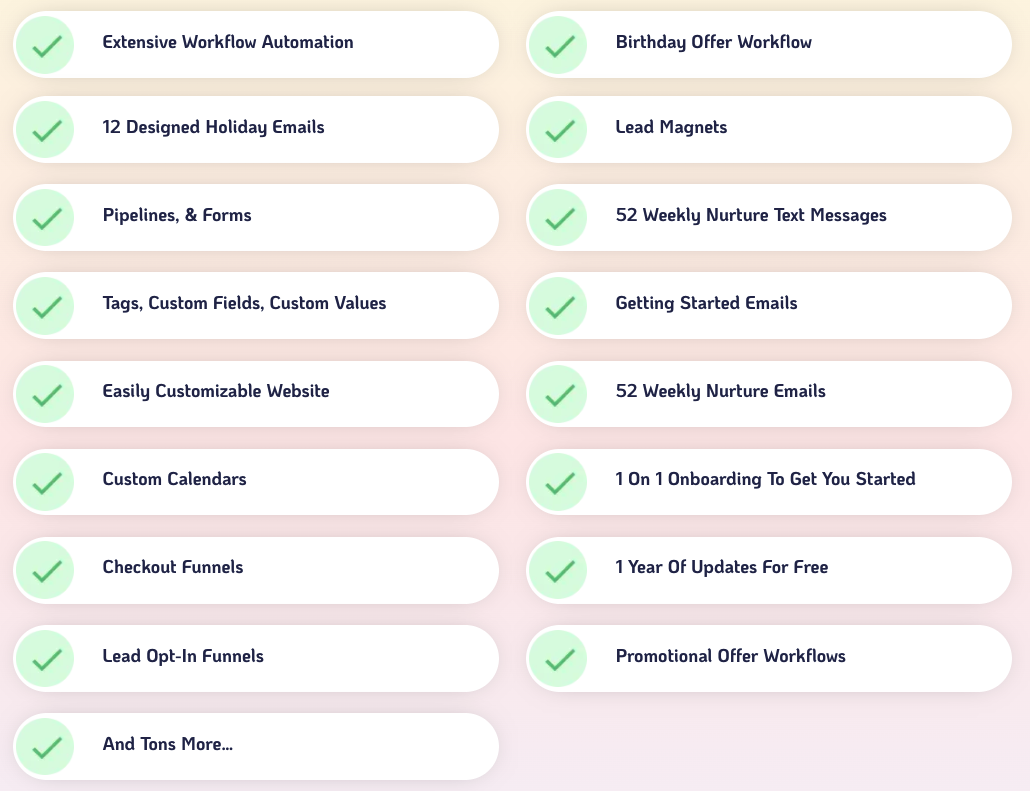Click the checkmark beside And Tons More...
The width and height of the screenshot is (1030, 791).
coord(46,746)
